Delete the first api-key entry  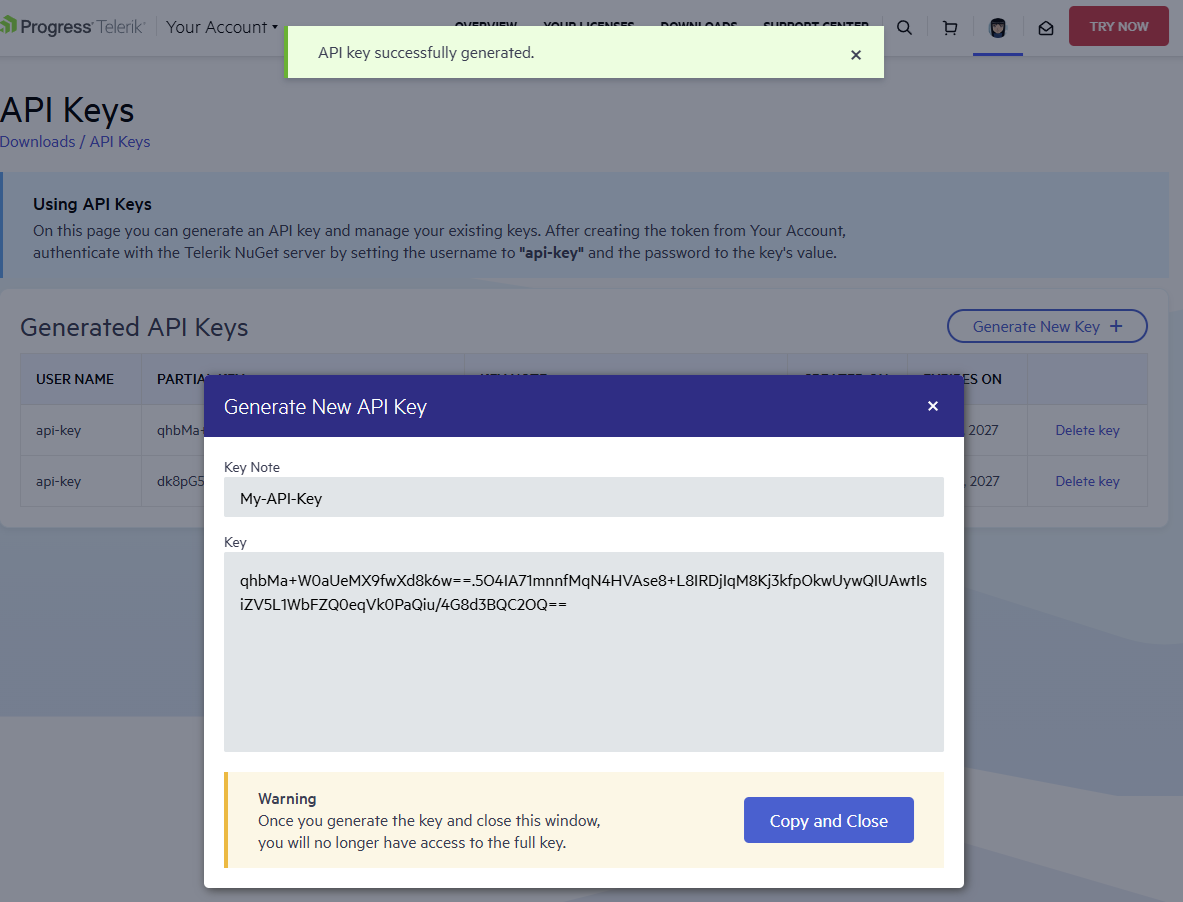(1087, 430)
